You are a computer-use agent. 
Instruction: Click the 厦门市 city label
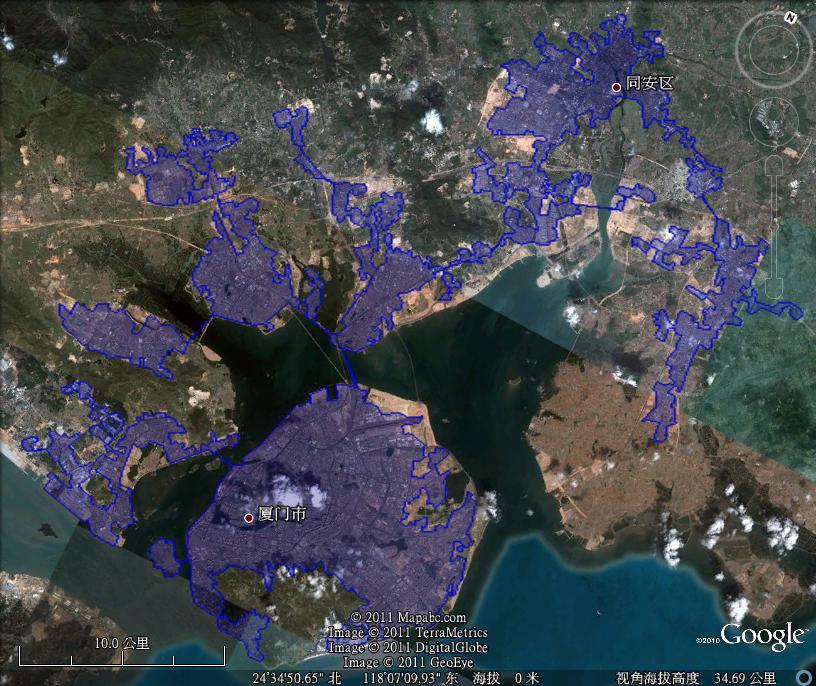(282, 516)
